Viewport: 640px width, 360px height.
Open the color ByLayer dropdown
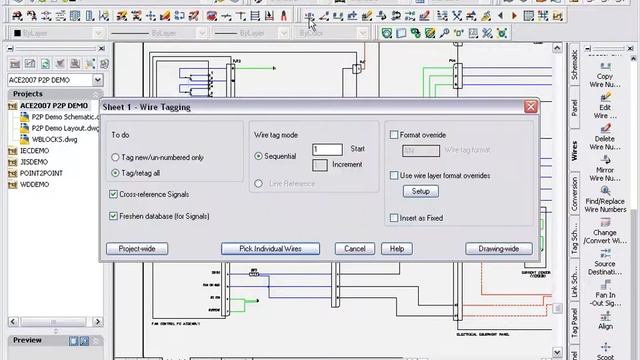pyautogui.click(x=98, y=33)
